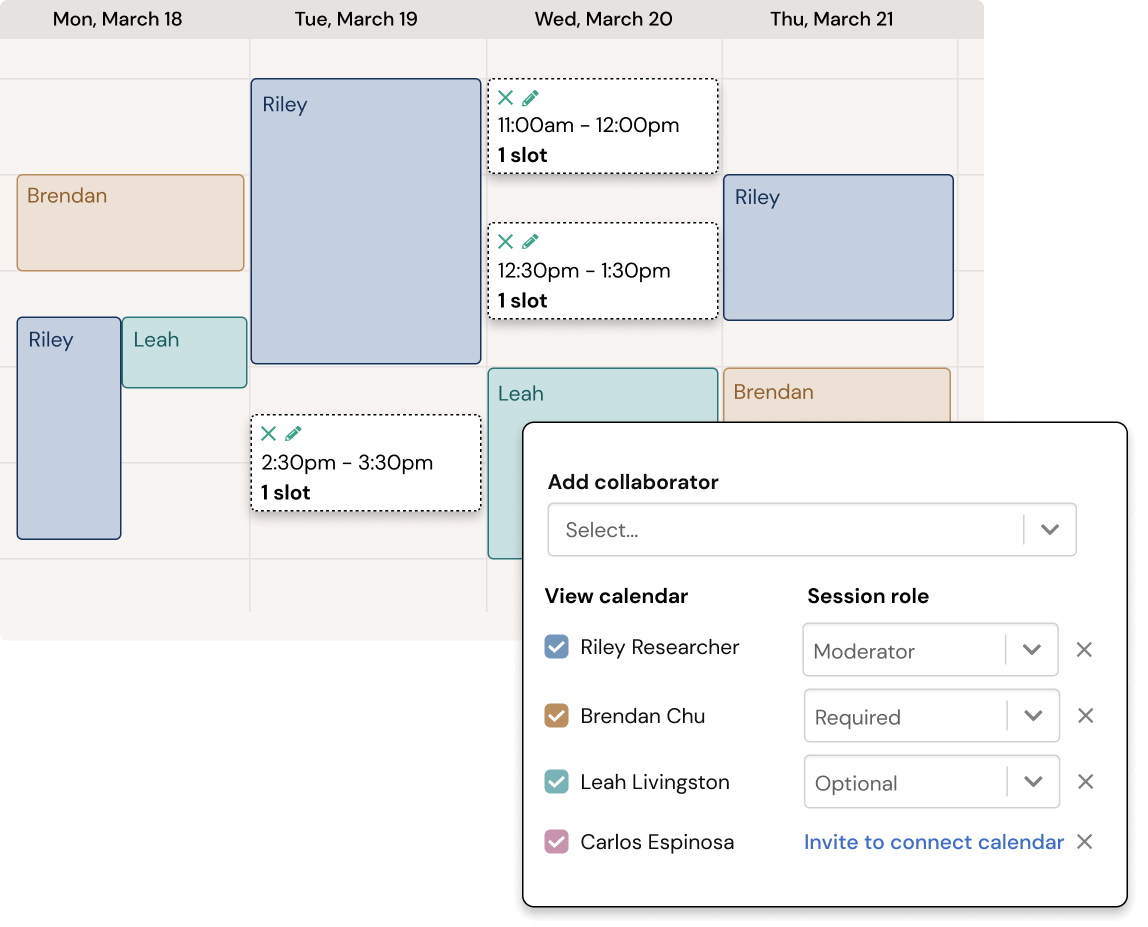Delete the 12:30pm – 1:30pm slot

click(504, 241)
